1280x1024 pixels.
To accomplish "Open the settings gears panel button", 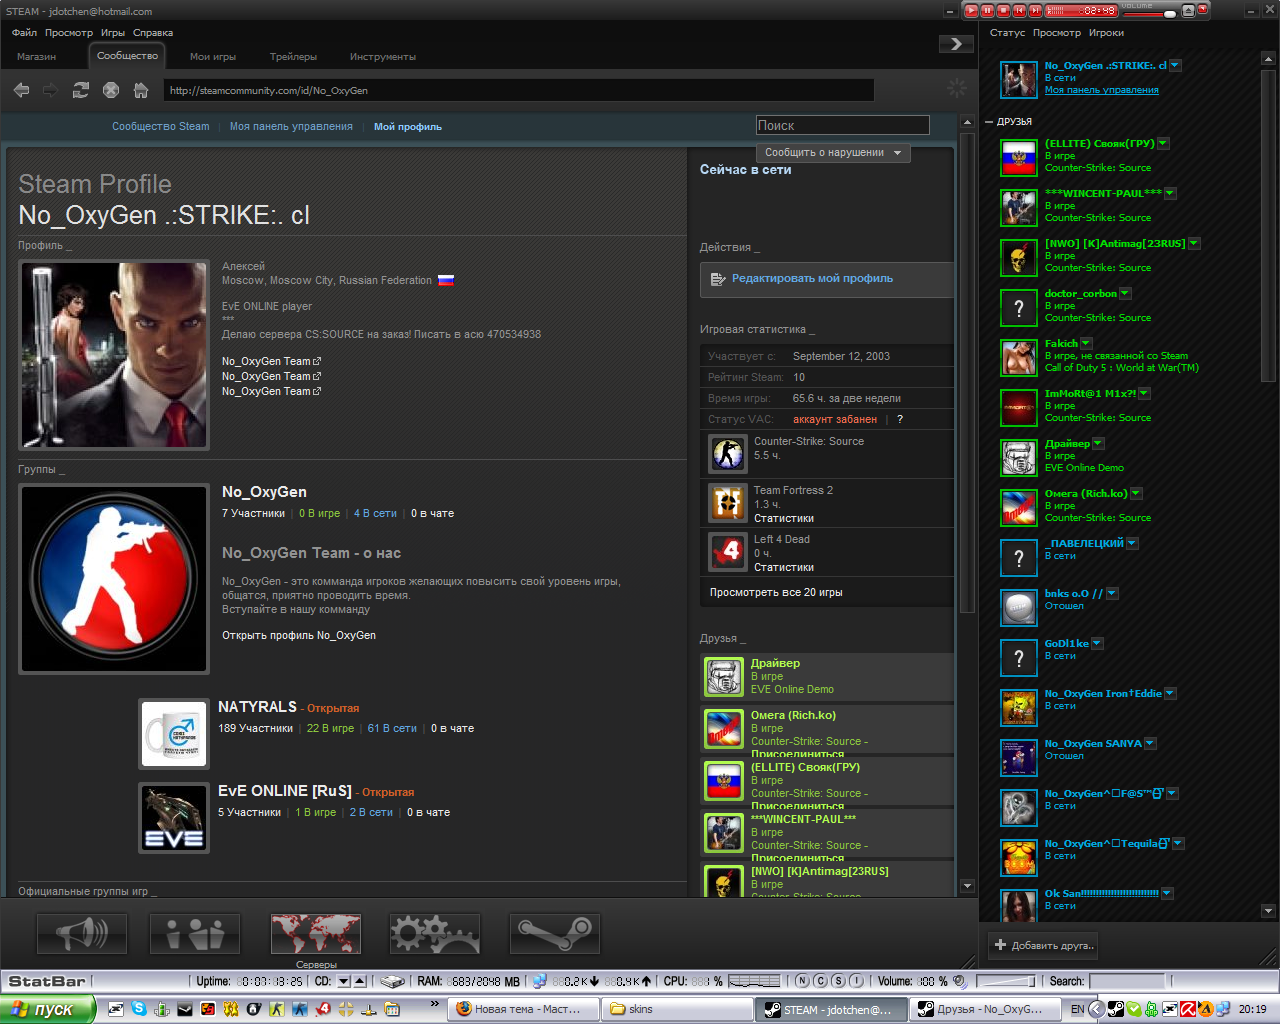I will point(435,934).
